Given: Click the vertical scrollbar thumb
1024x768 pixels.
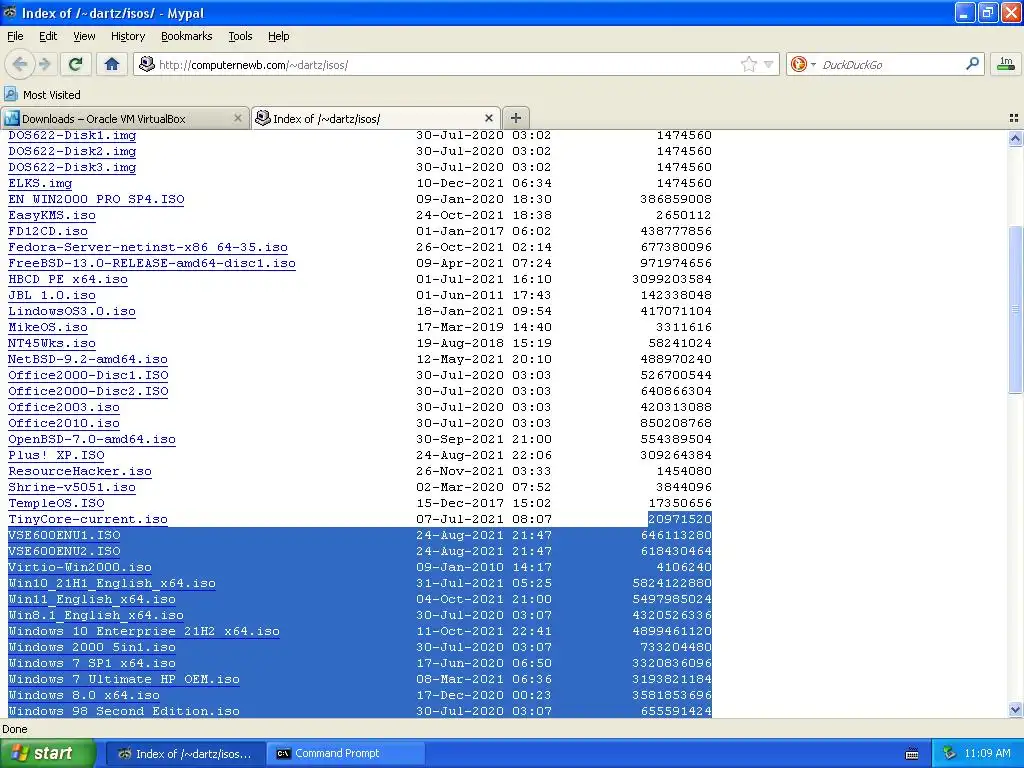Looking at the screenshot, I should pyautogui.click(x=1015, y=309).
